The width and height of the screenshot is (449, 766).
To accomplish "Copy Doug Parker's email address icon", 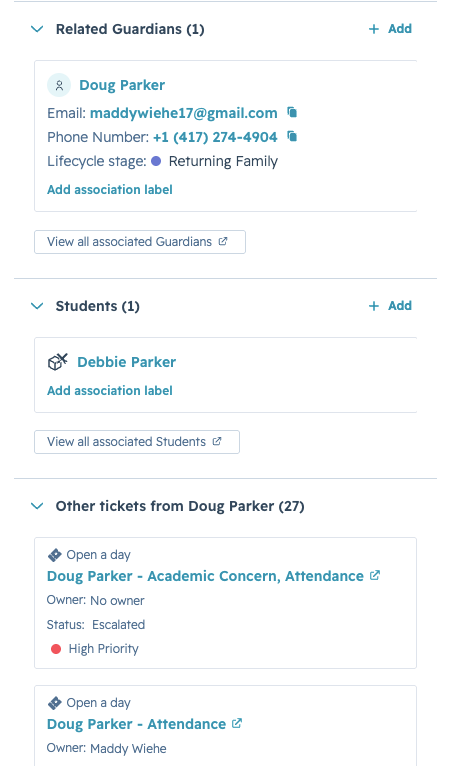I will click(x=292, y=112).
